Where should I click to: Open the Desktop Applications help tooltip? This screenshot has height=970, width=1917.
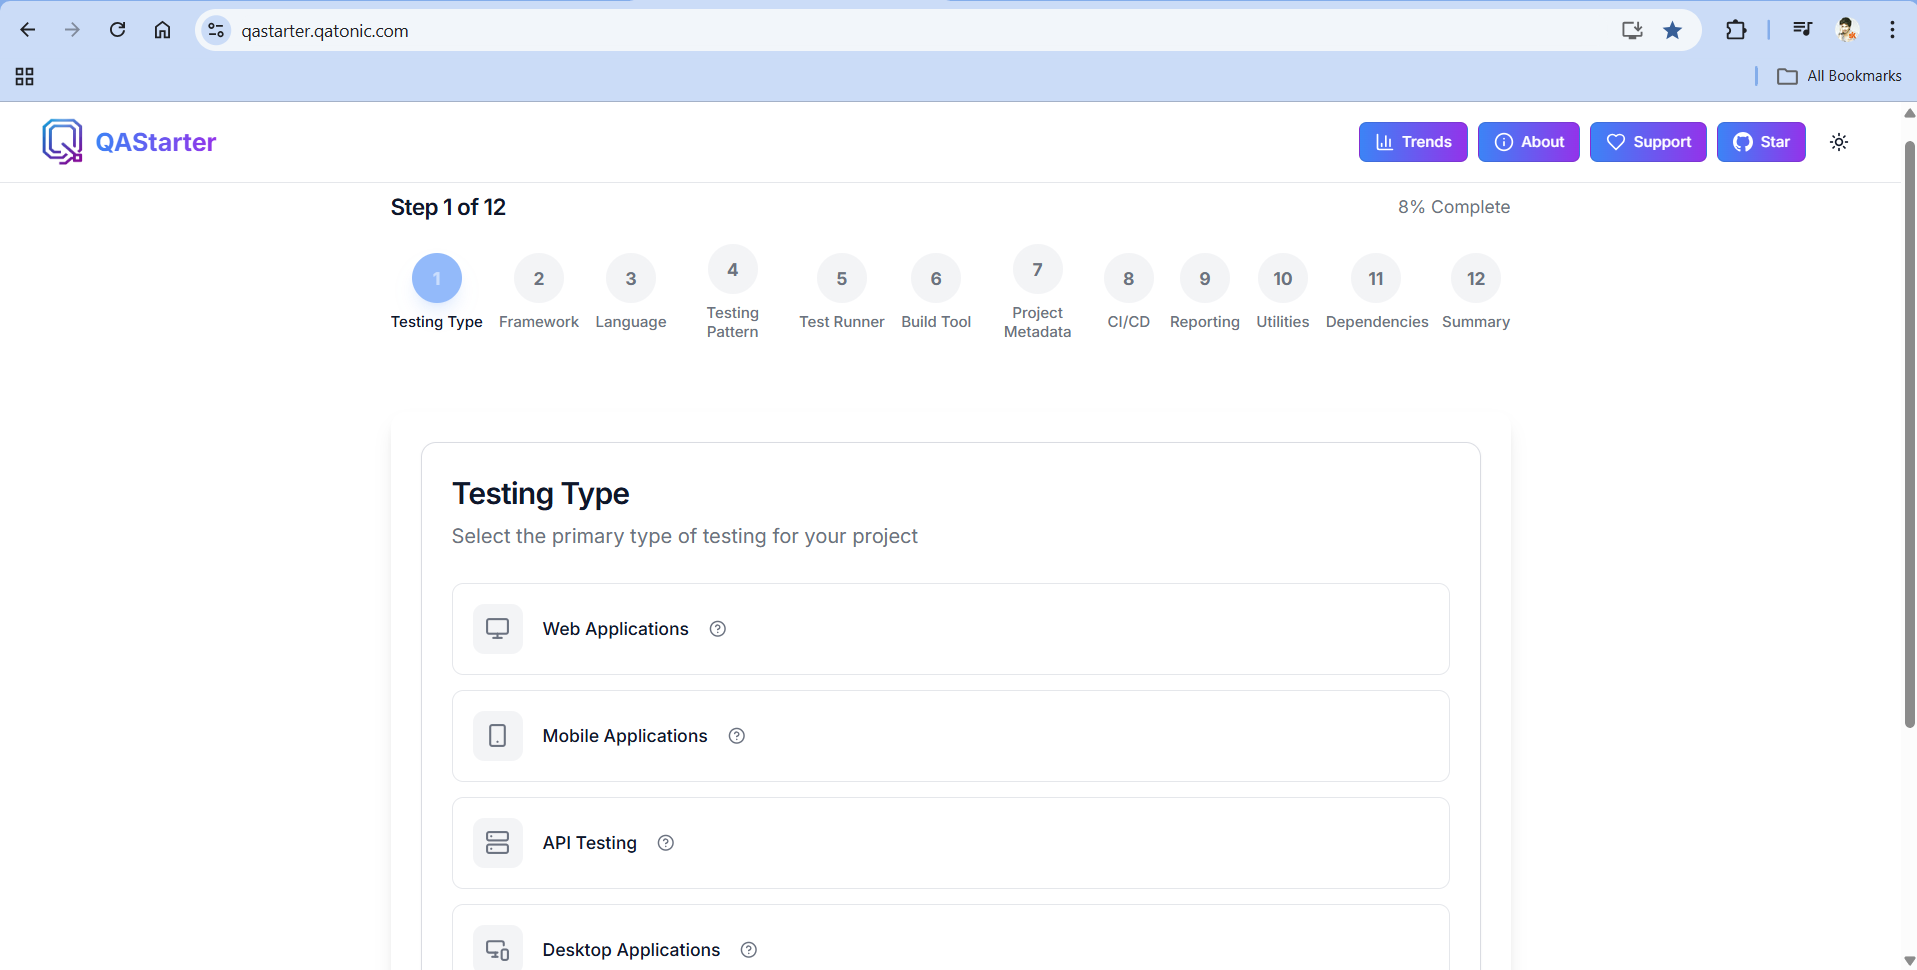coord(749,949)
